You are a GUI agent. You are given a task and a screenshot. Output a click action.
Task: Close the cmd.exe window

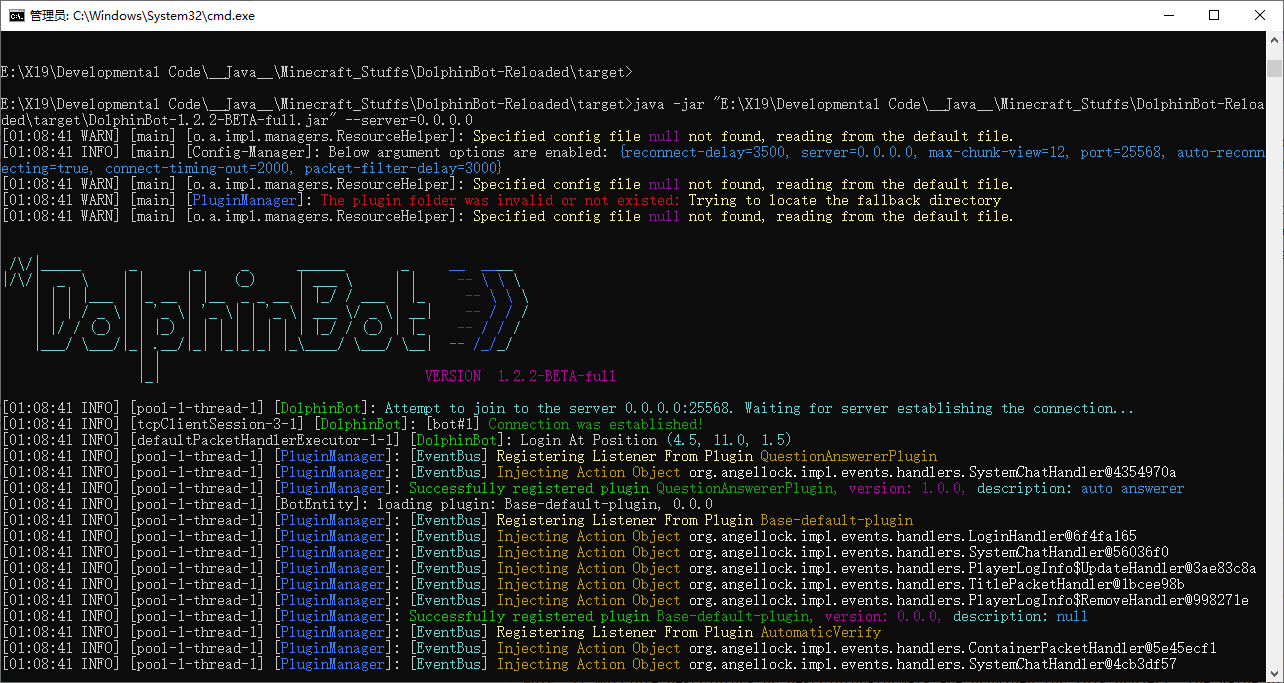[1260, 15]
